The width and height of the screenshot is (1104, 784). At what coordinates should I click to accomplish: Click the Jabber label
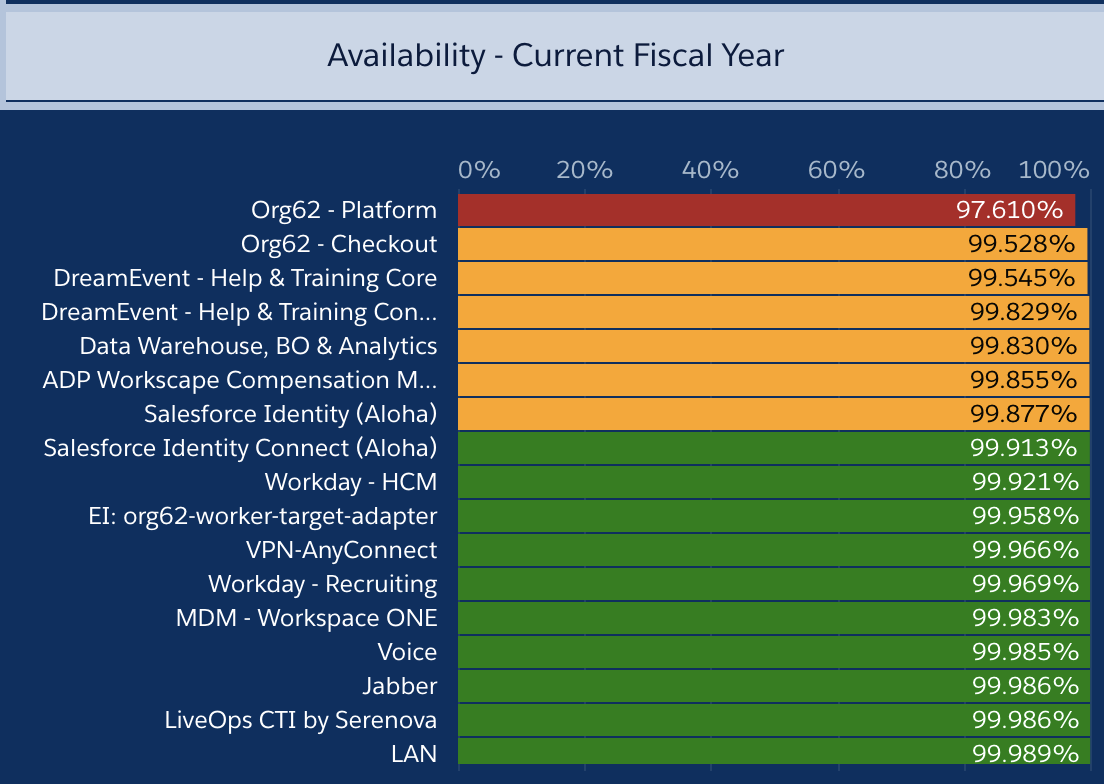click(399, 686)
